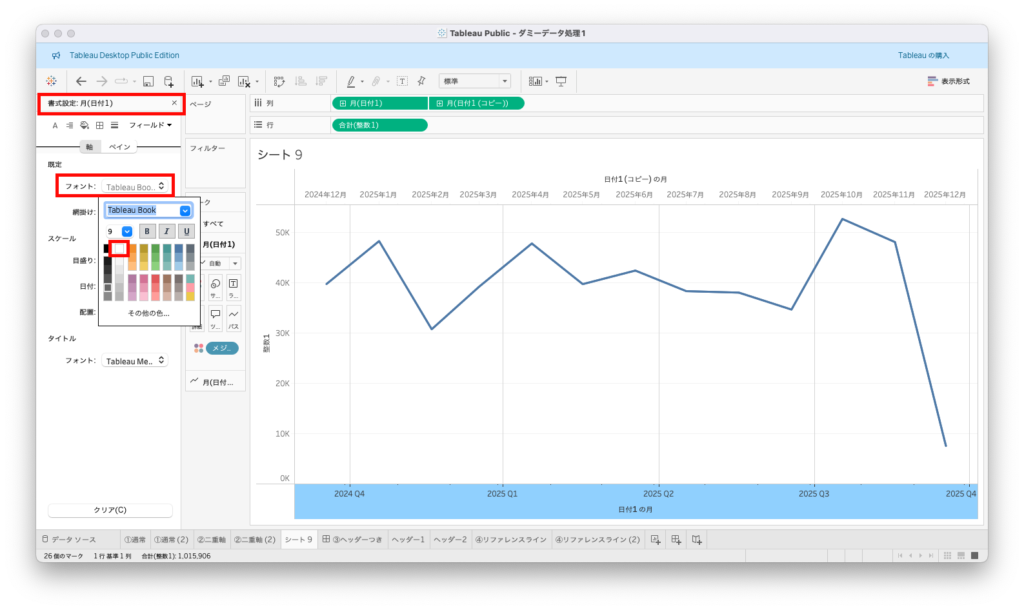The image size is (1024, 610).
Task: Toggle bold in the font popup
Action: pos(146,231)
